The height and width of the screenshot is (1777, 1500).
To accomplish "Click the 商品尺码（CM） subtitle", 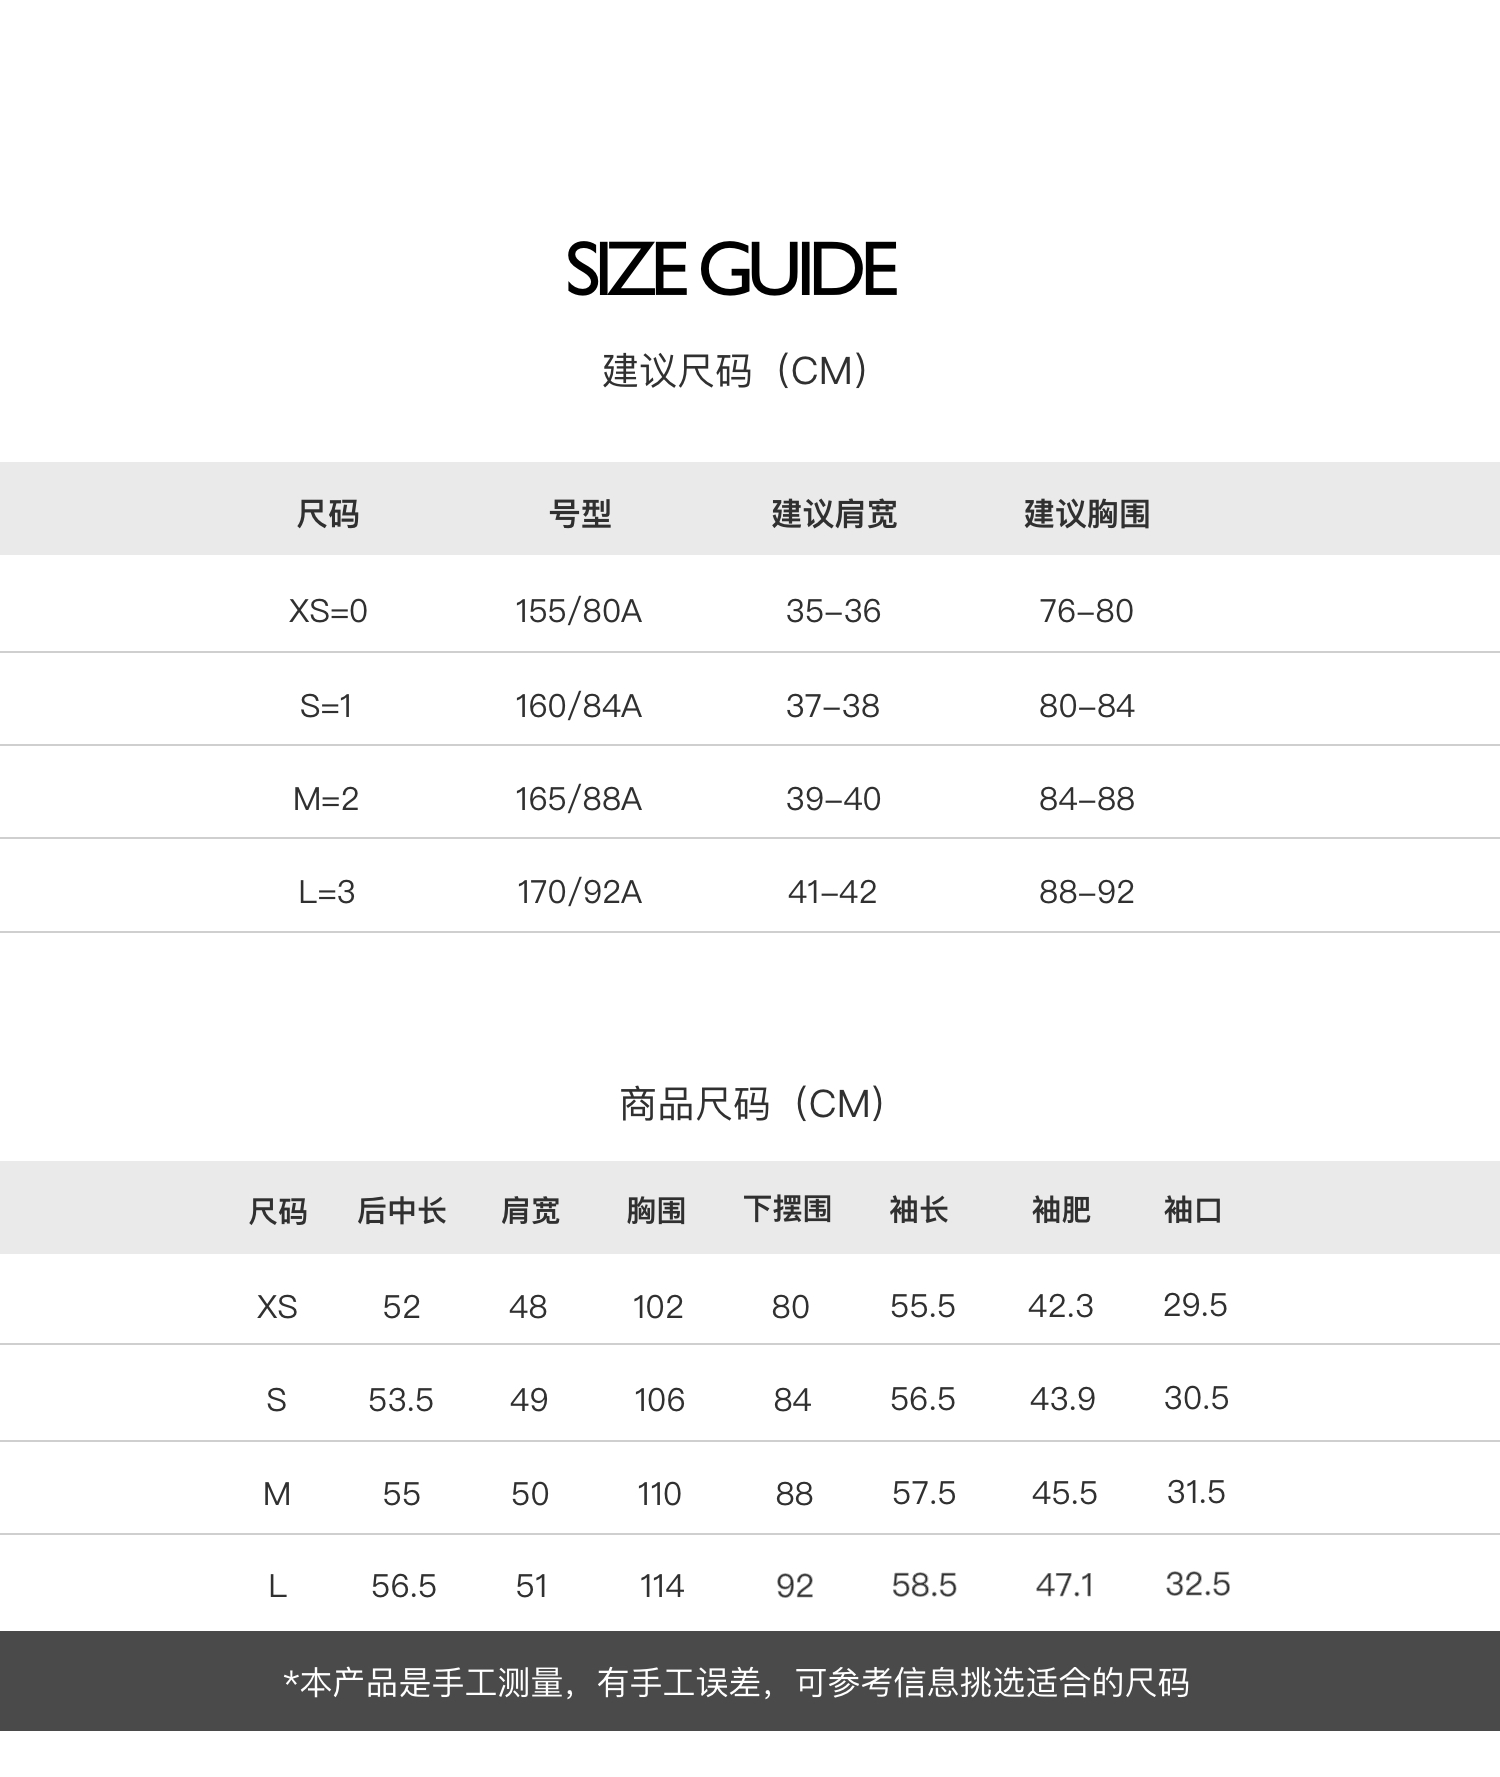I will pos(752,1104).
